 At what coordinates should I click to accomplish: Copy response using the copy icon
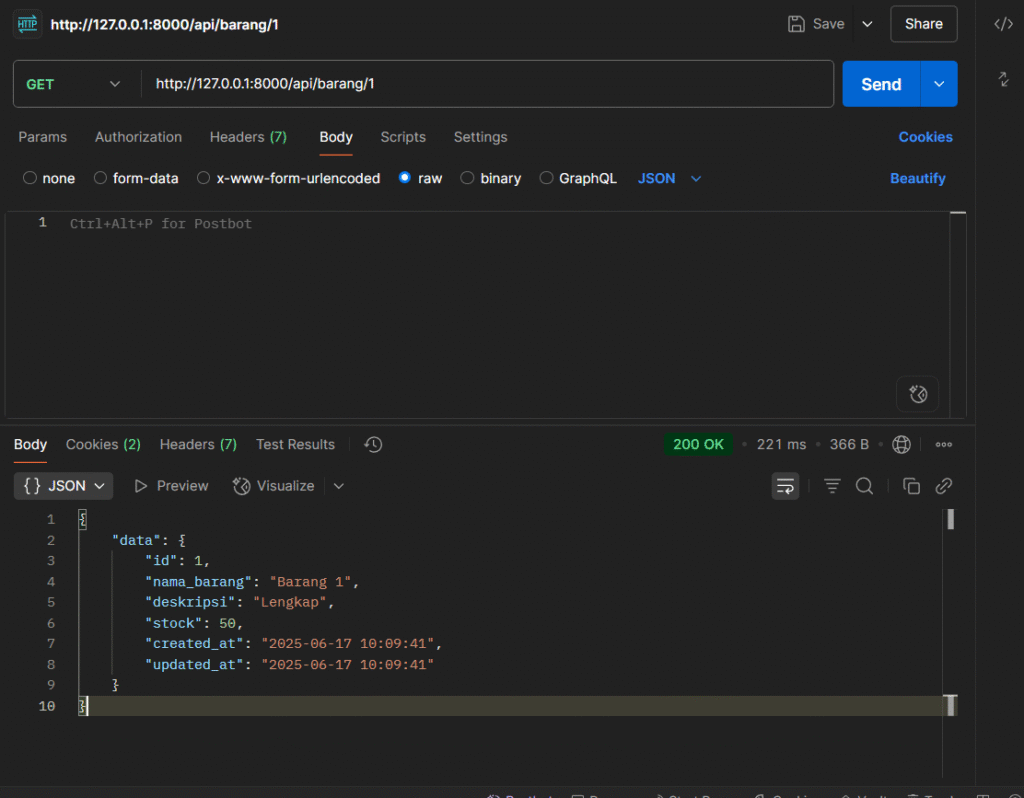[911, 486]
